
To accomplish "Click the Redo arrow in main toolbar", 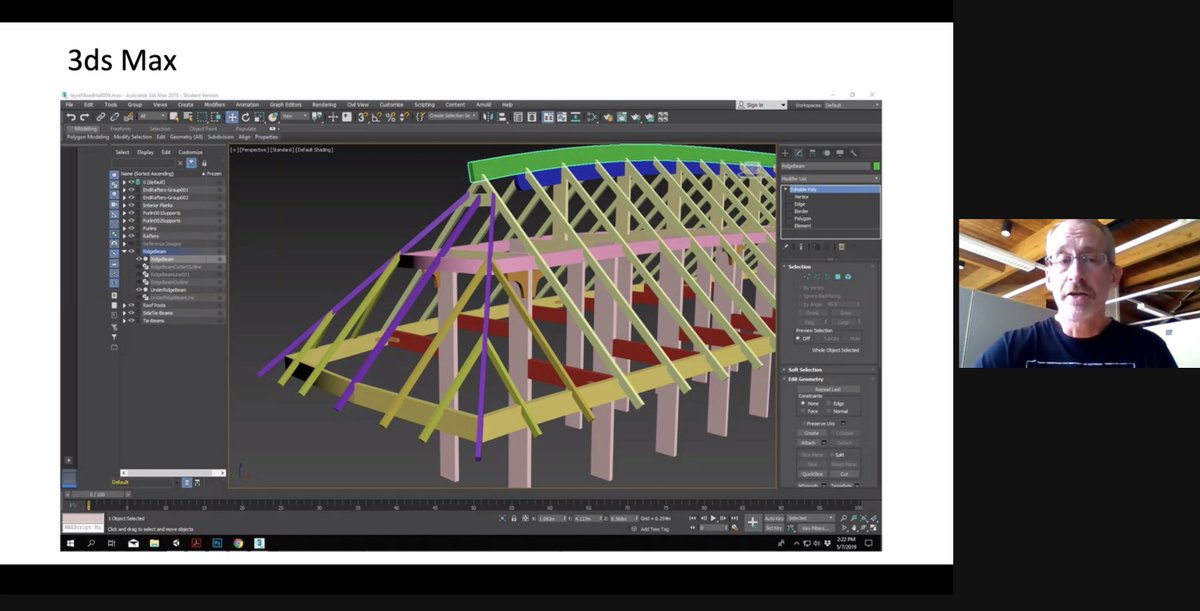I will pyautogui.click(x=84, y=116).
